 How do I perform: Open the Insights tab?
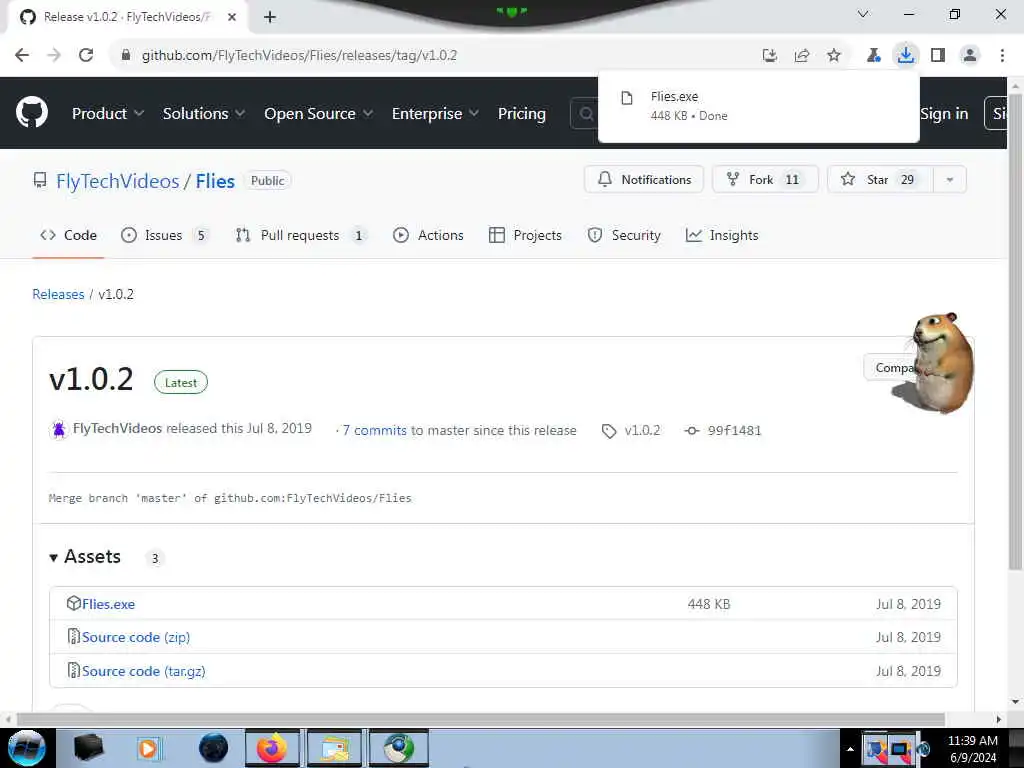click(722, 235)
